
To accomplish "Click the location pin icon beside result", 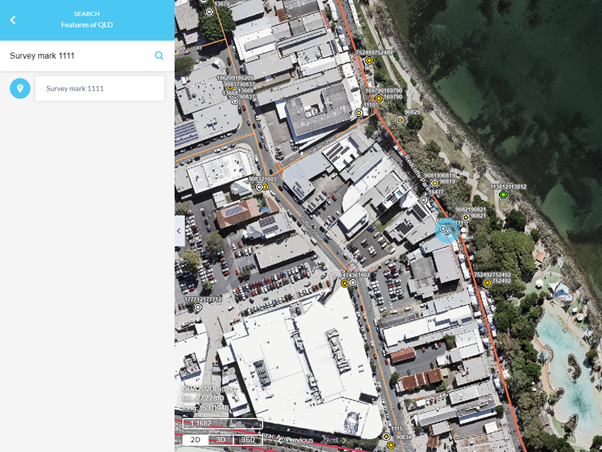I will 19,89.
